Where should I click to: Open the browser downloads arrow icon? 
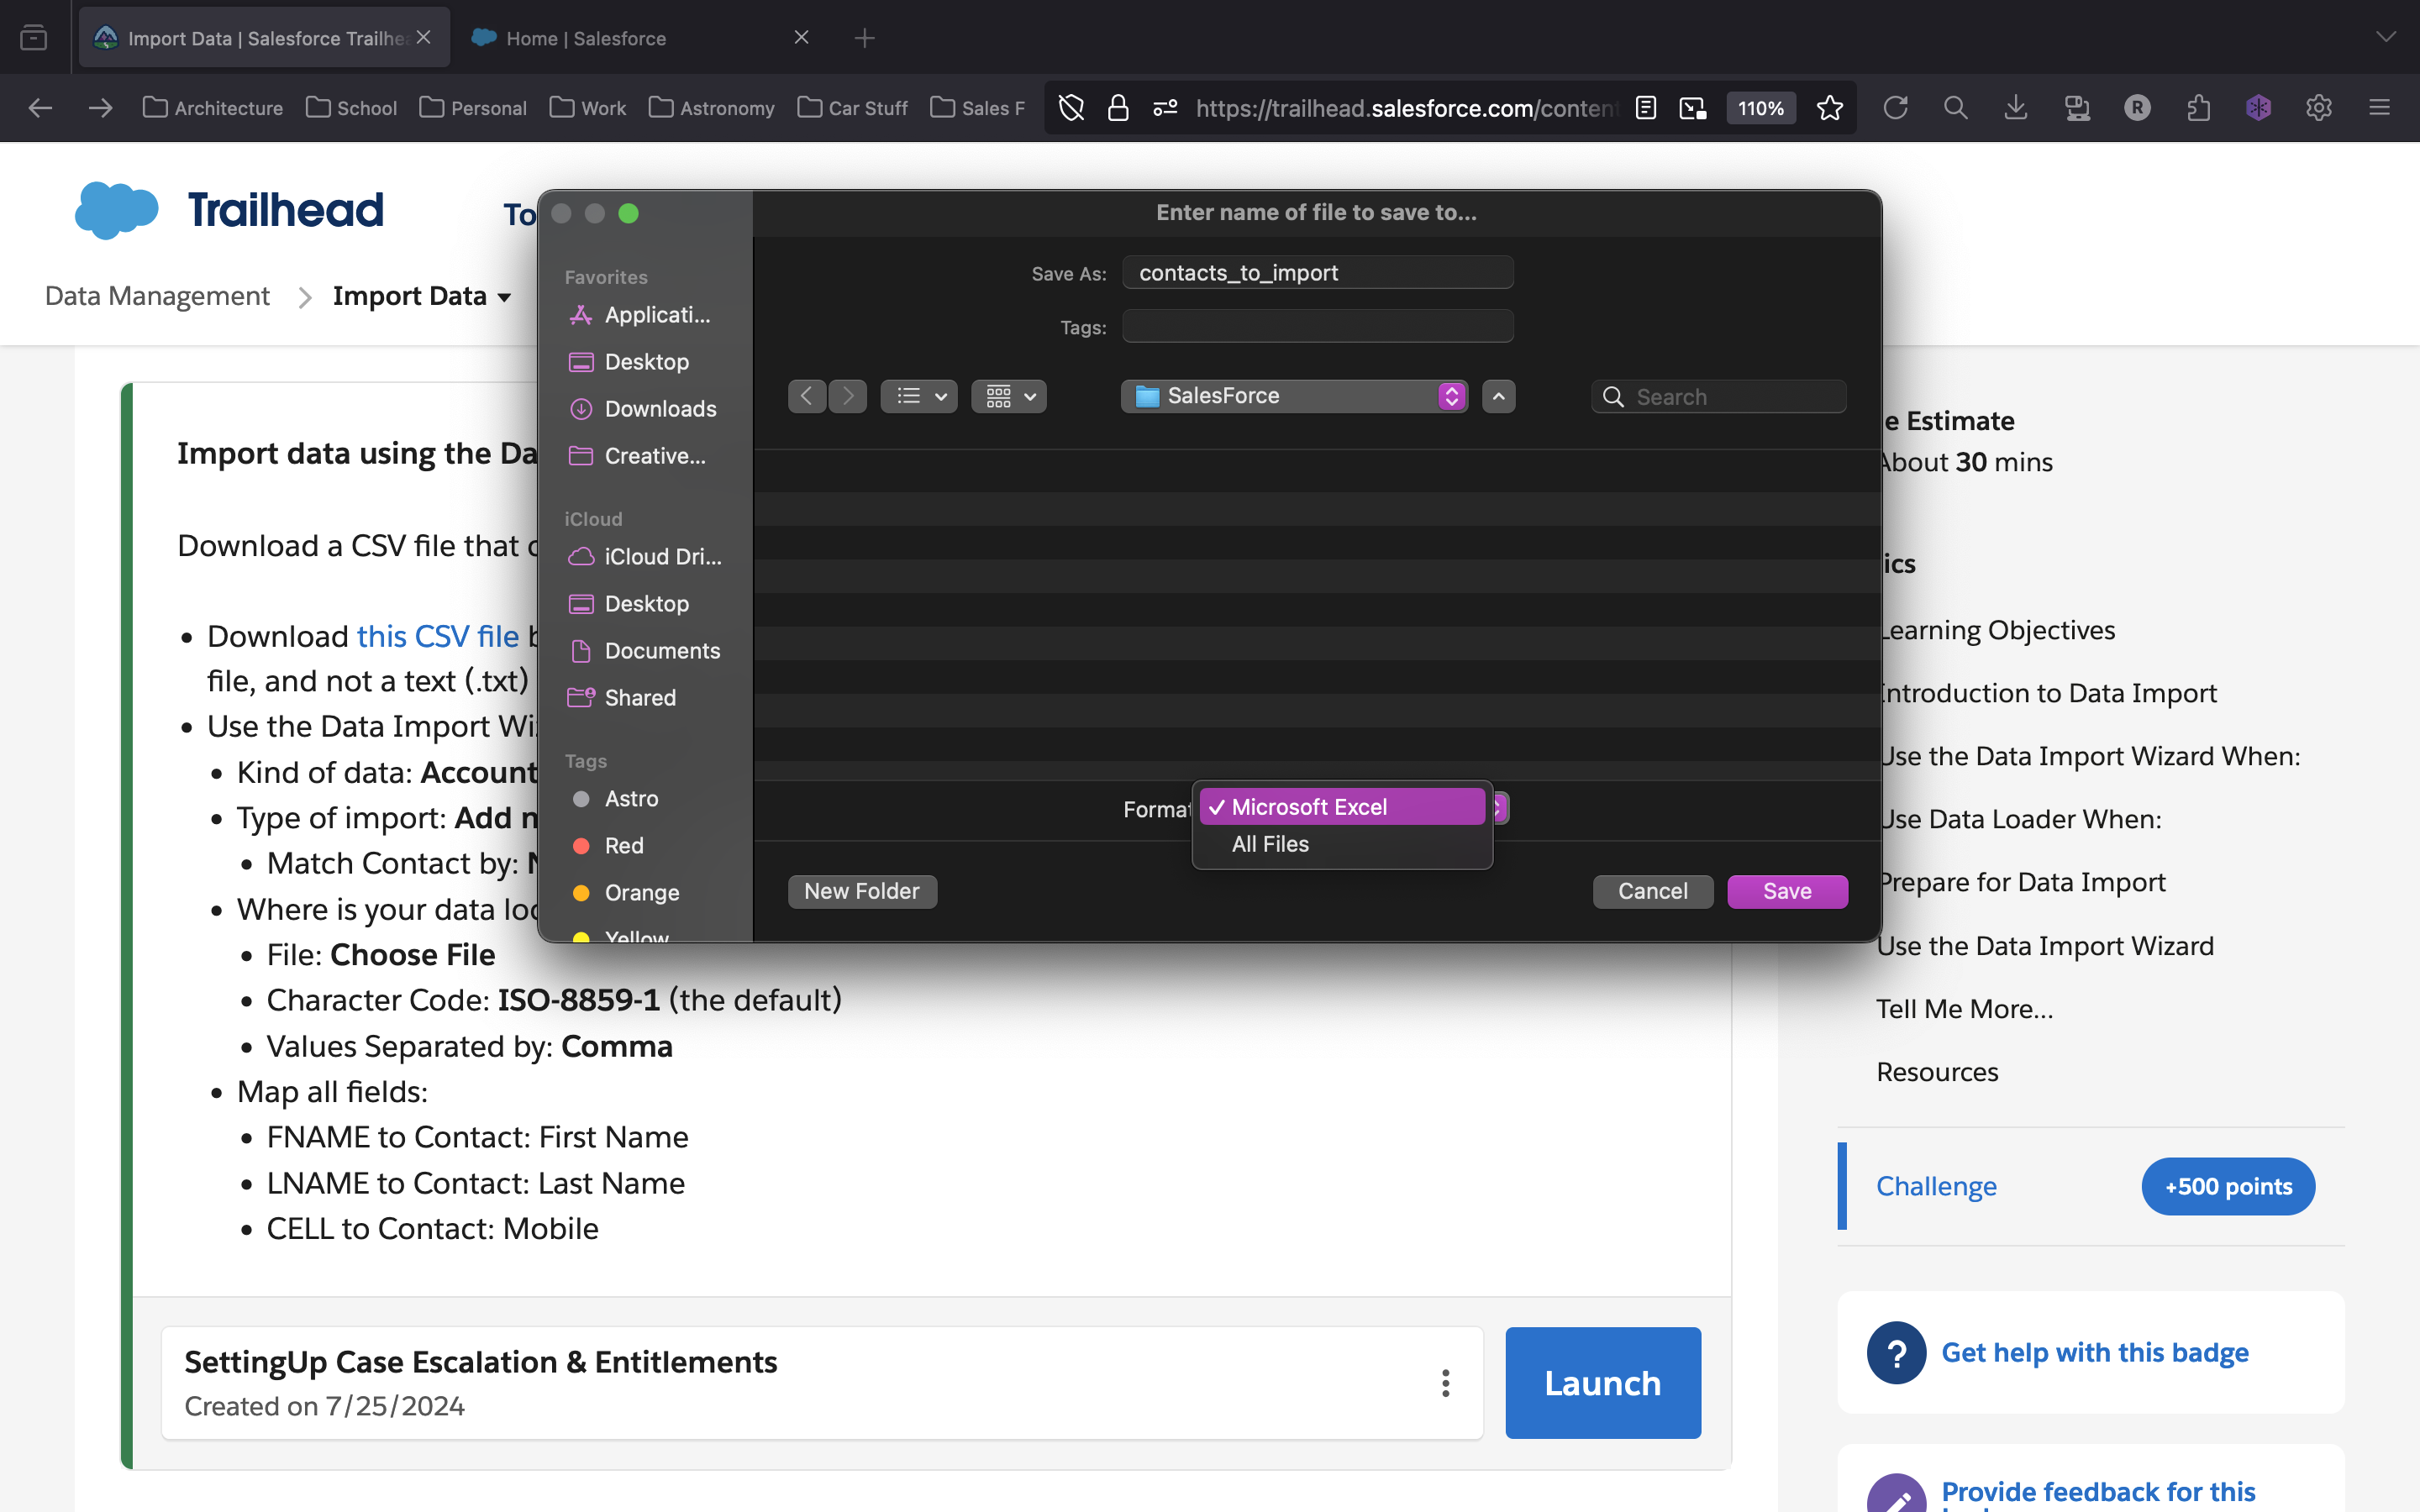(x=2016, y=108)
